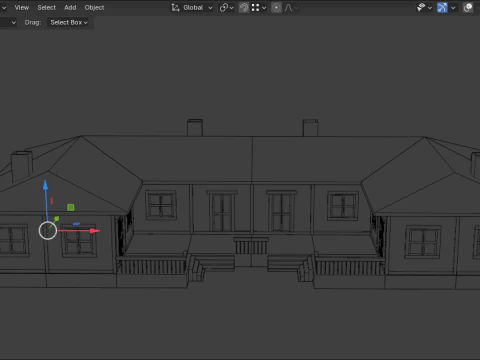Click the red X-axis gizmo arrow

[x=95, y=231]
